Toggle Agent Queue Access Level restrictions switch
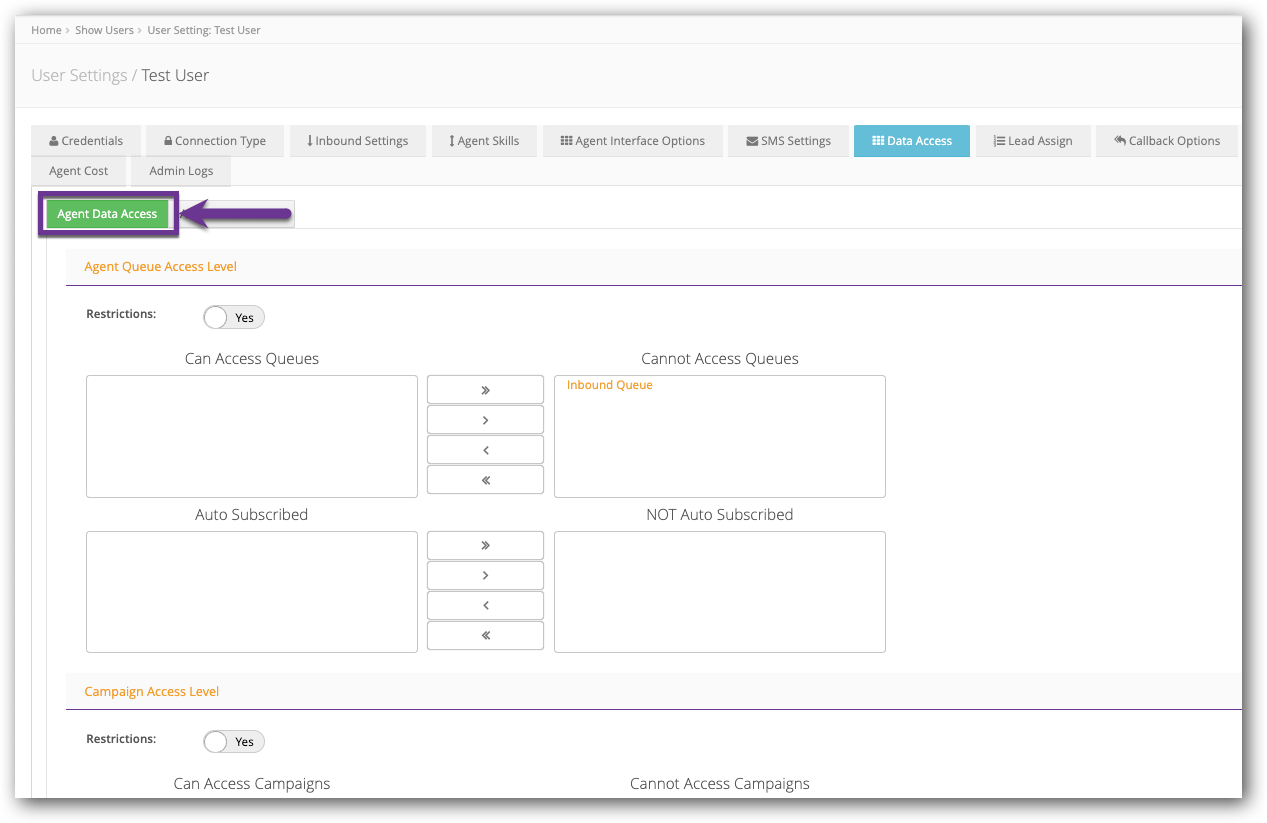This screenshot has width=1267, height=823. point(233,318)
